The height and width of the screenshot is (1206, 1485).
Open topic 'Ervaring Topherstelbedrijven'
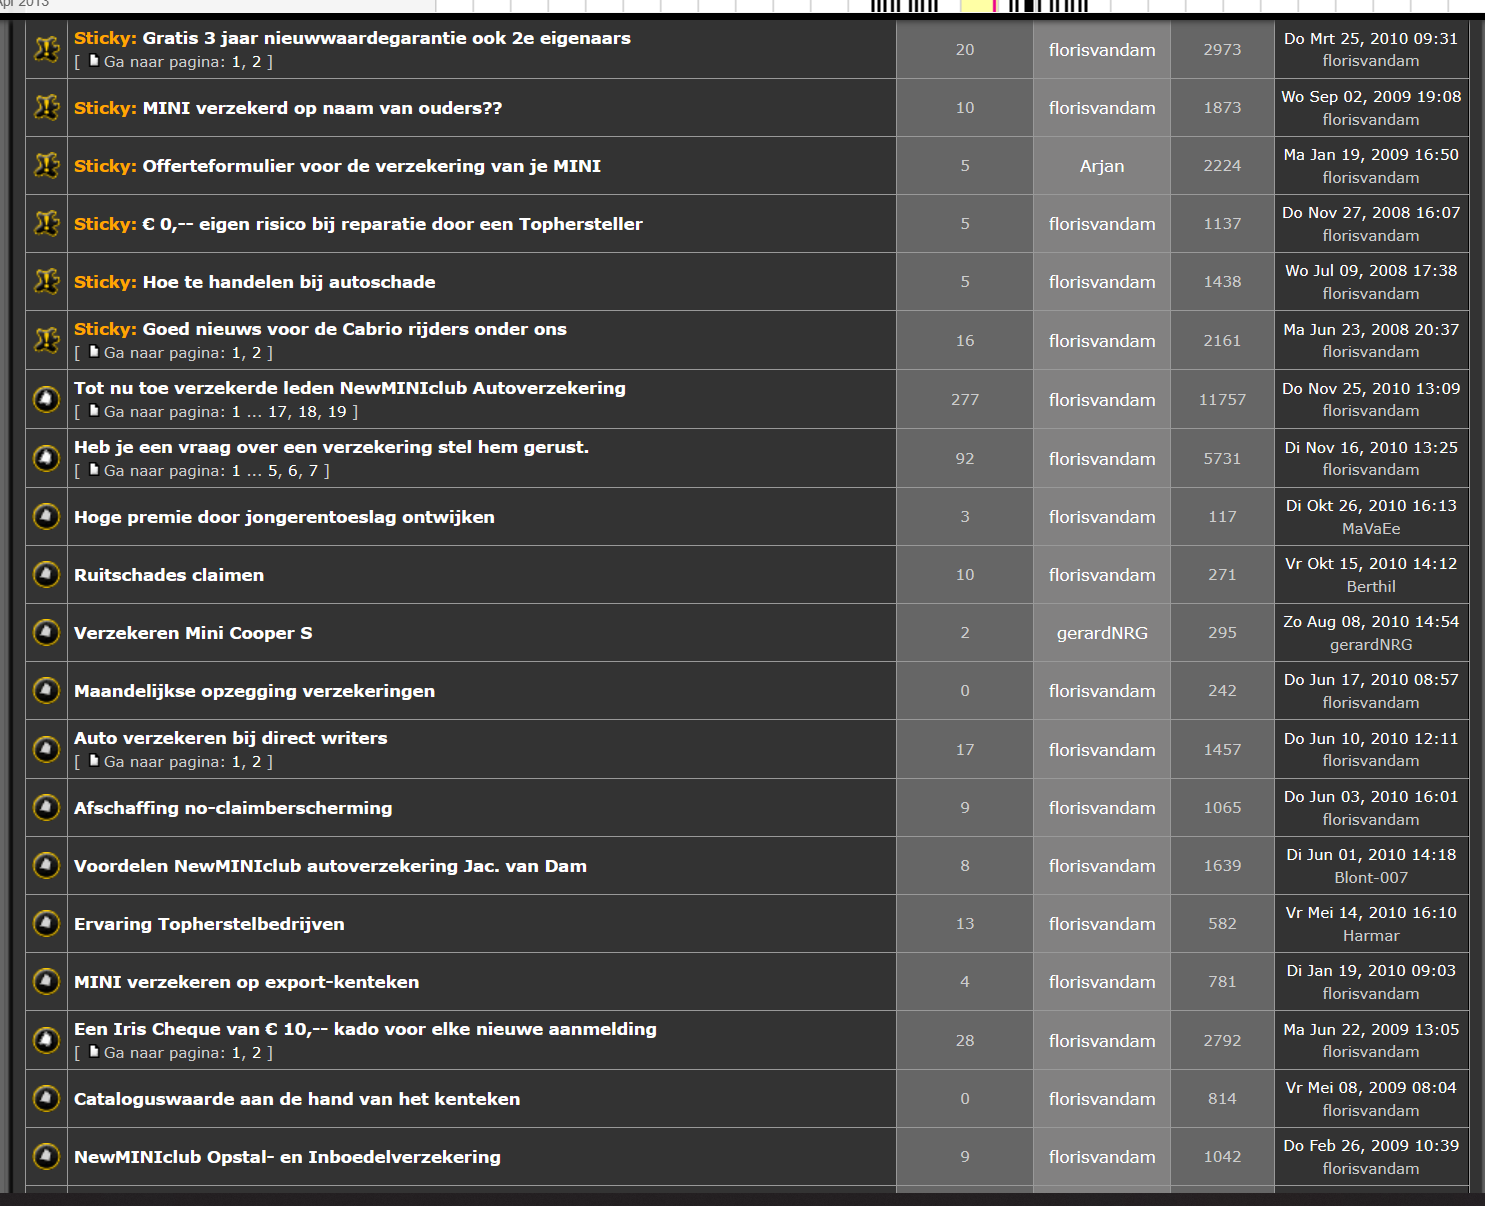209,924
